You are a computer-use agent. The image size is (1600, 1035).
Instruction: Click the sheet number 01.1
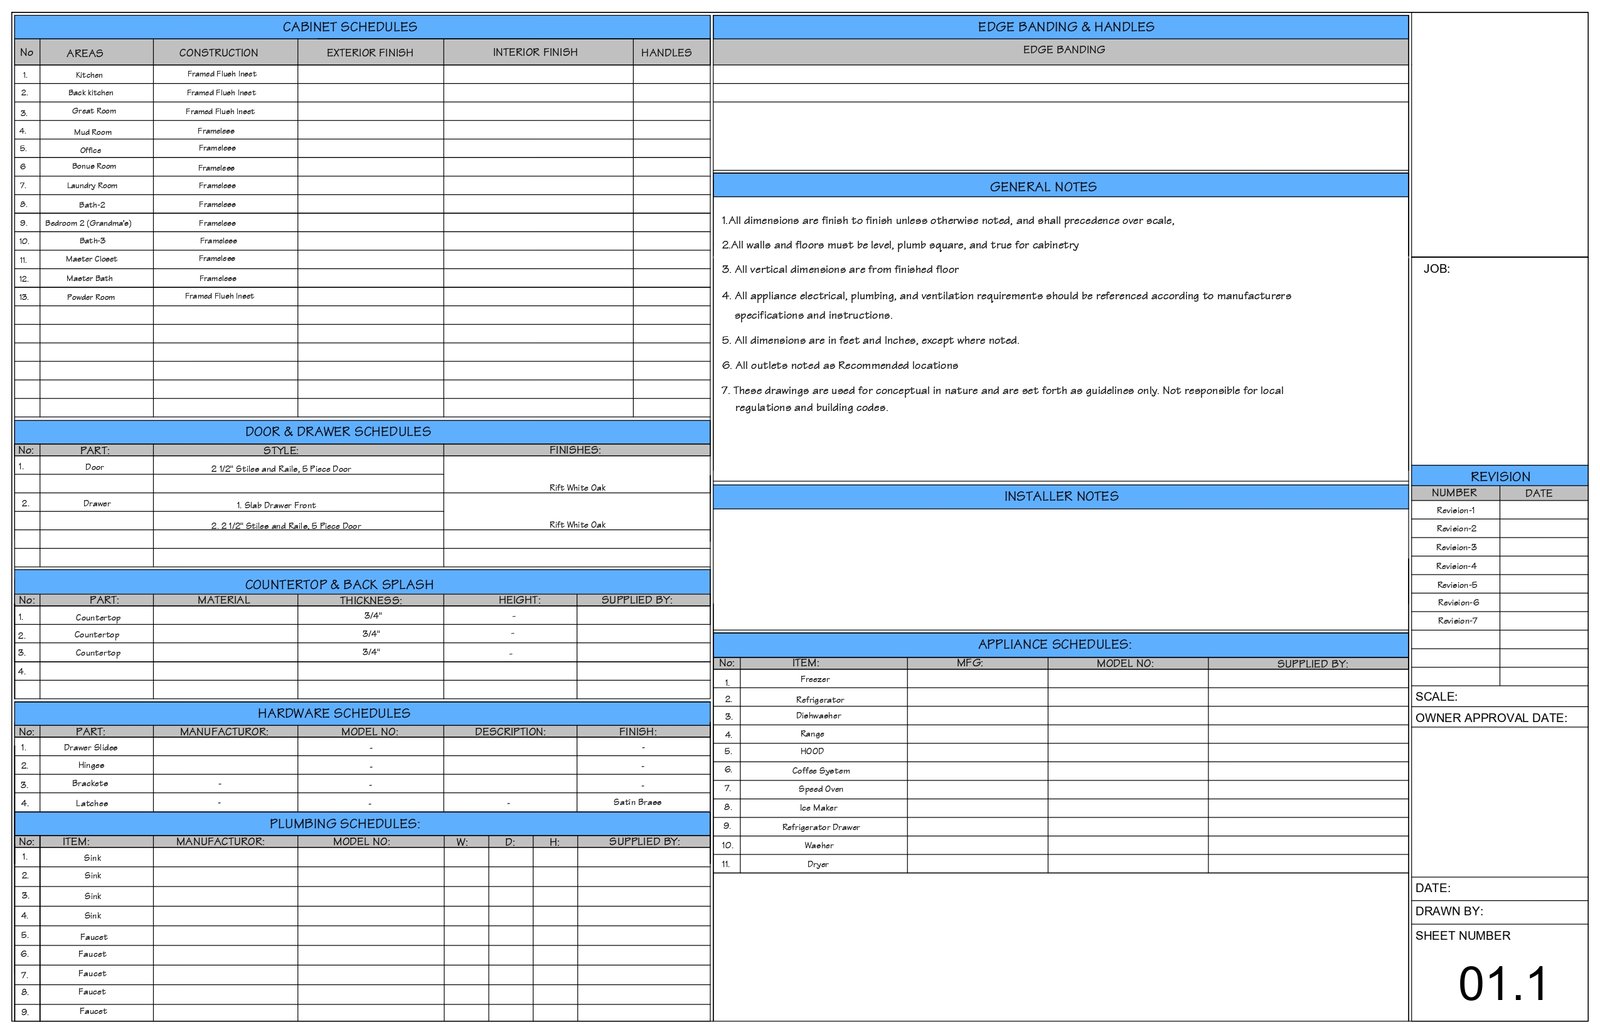click(1502, 984)
